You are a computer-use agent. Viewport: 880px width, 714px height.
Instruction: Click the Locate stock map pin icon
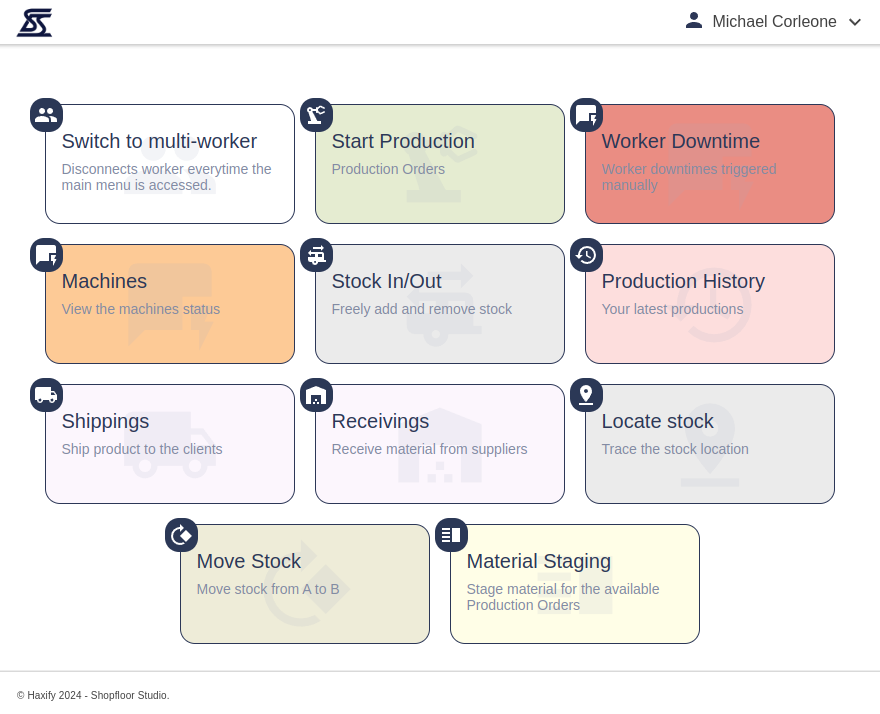(586, 395)
